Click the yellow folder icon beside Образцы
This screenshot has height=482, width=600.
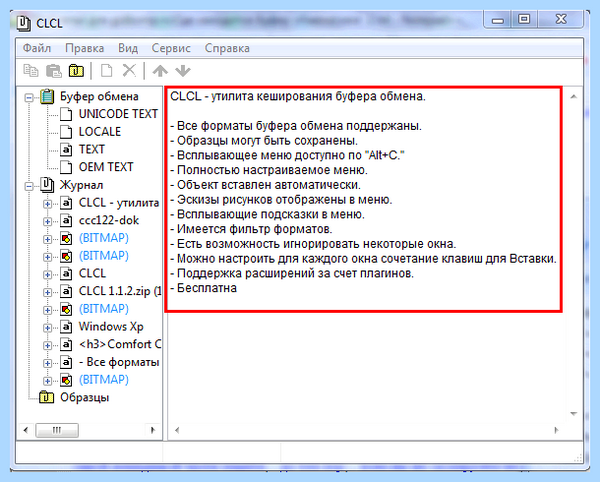pos(46,397)
